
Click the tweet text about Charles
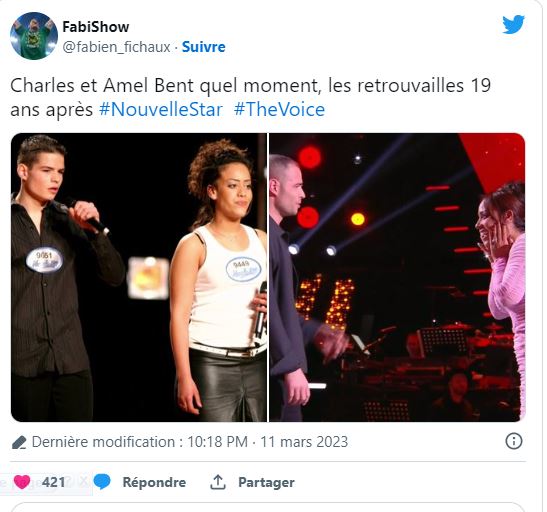250,97
